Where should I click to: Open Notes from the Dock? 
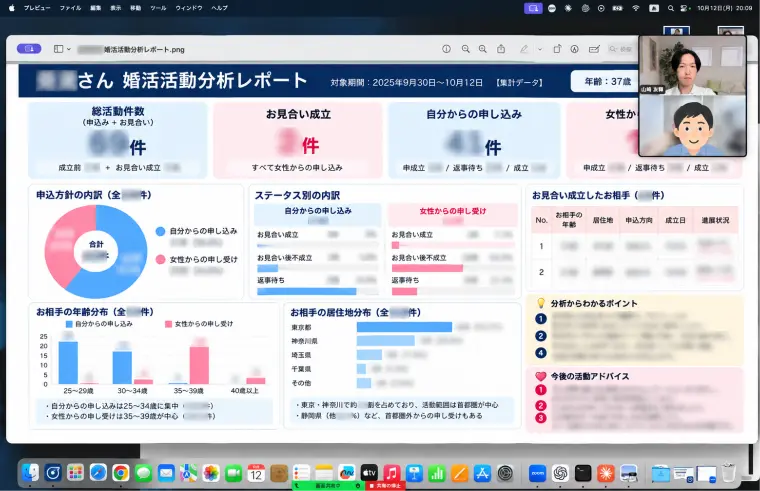[x=324, y=473]
